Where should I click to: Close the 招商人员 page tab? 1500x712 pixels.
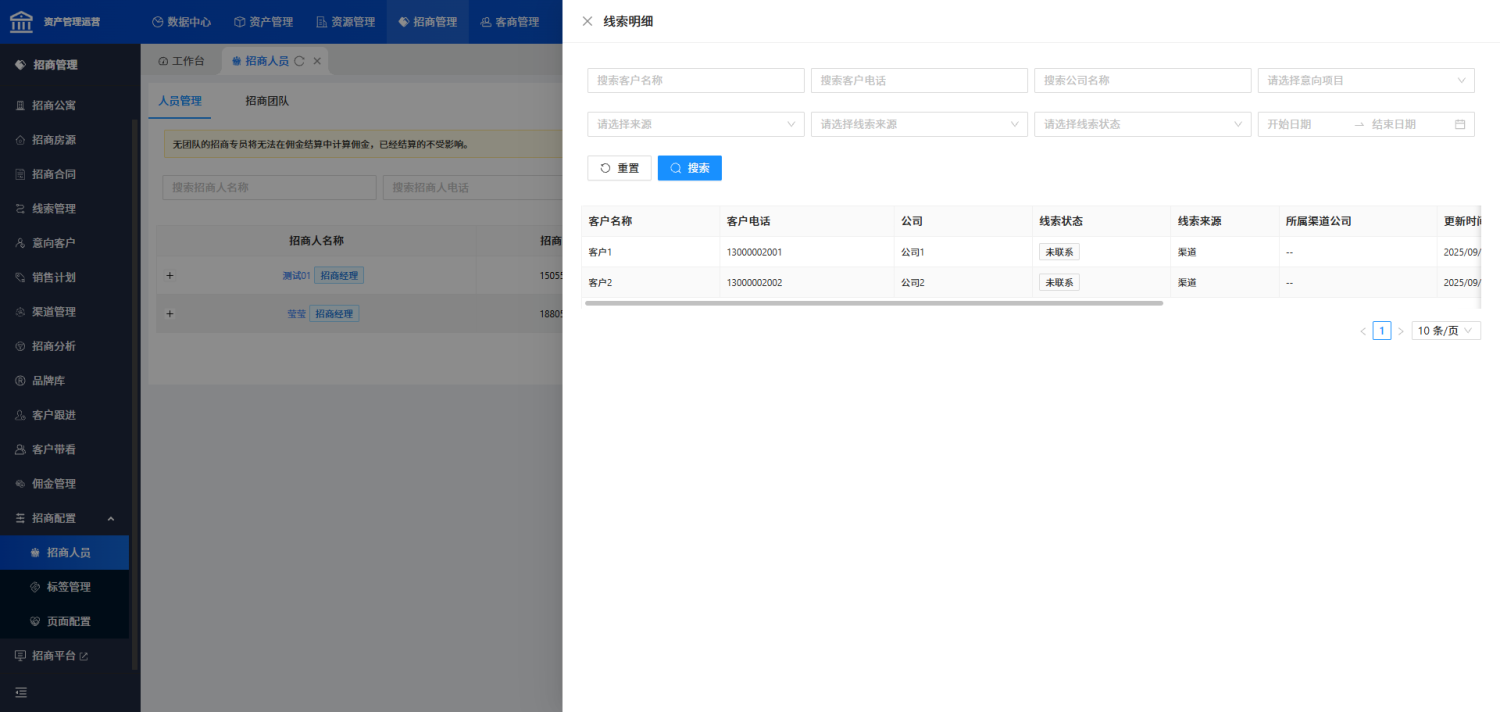point(317,61)
